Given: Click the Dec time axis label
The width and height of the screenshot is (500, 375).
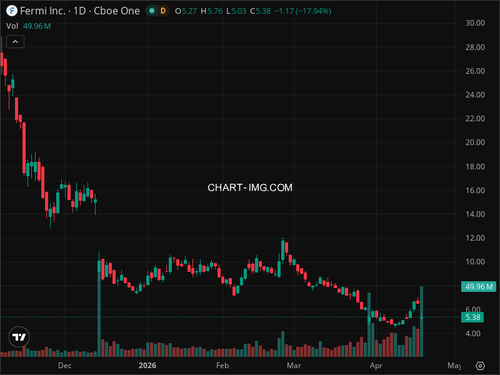Looking at the screenshot, I should pos(65,365).
